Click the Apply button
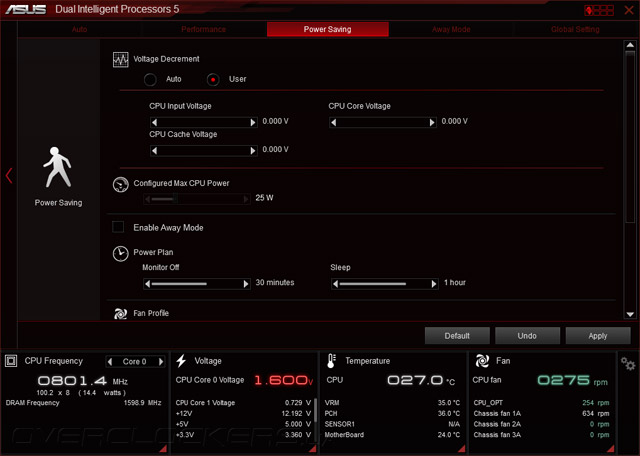640x456 pixels. 598,336
